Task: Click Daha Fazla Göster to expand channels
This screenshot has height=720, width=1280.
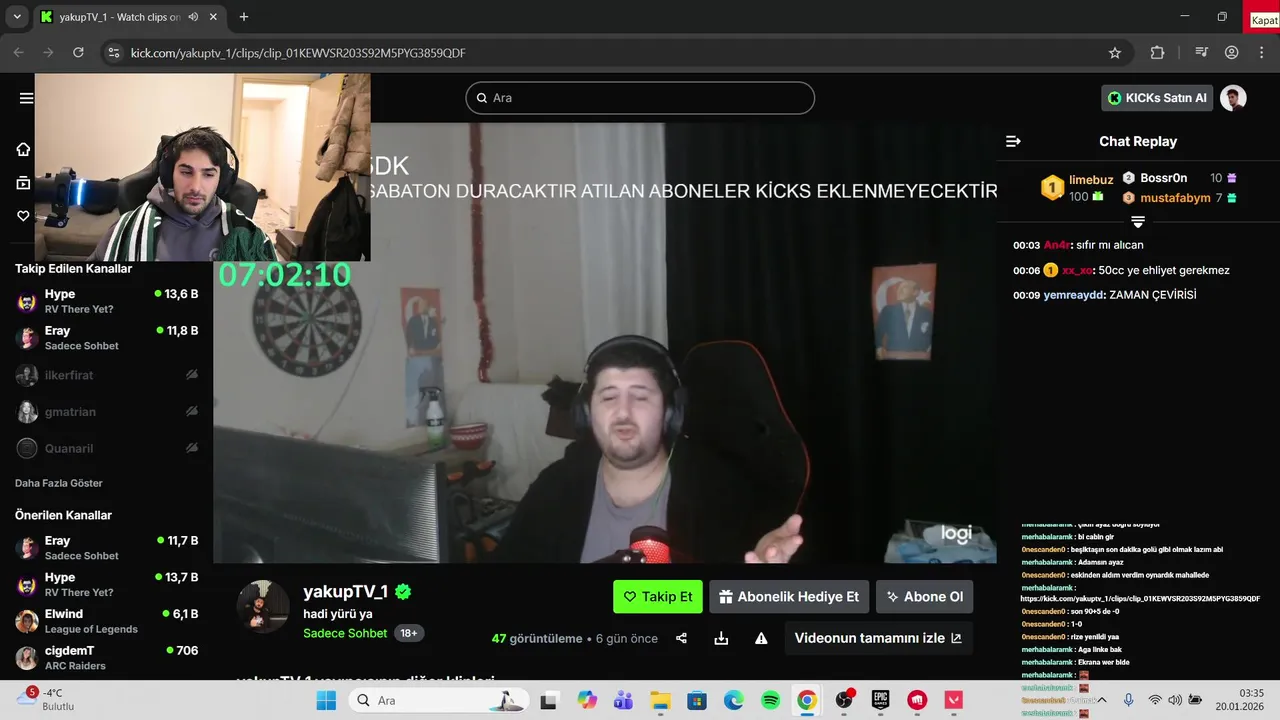Action: (x=59, y=483)
